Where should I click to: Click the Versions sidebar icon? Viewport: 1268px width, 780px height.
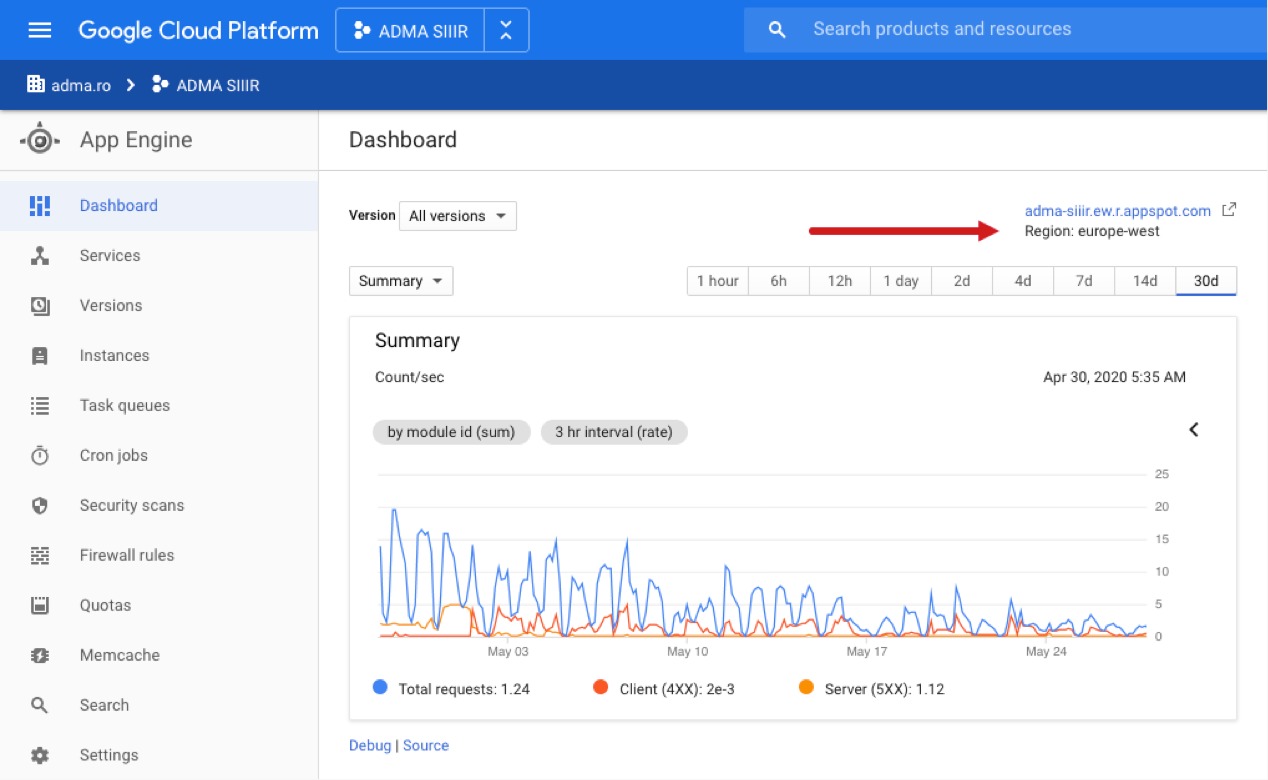tap(40, 306)
